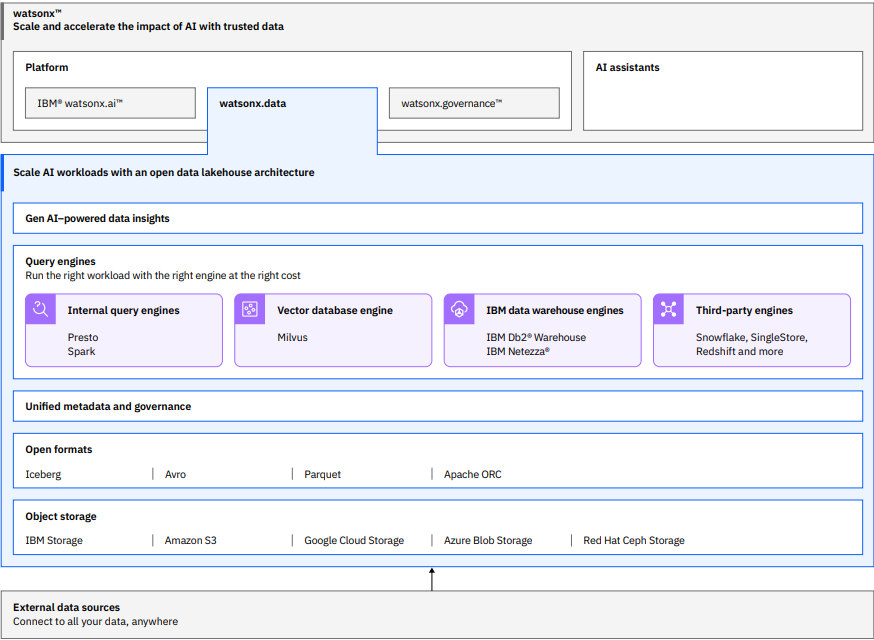Click Avro open format

tap(176, 474)
